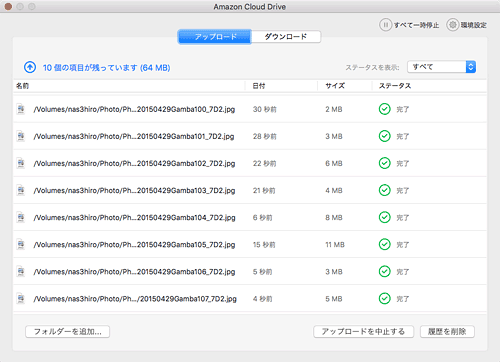This screenshot has width=500, height=362.
Task: Click green complete checkmark for Gamba107 row
Action: pyautogui.click(x=384, y=298)
